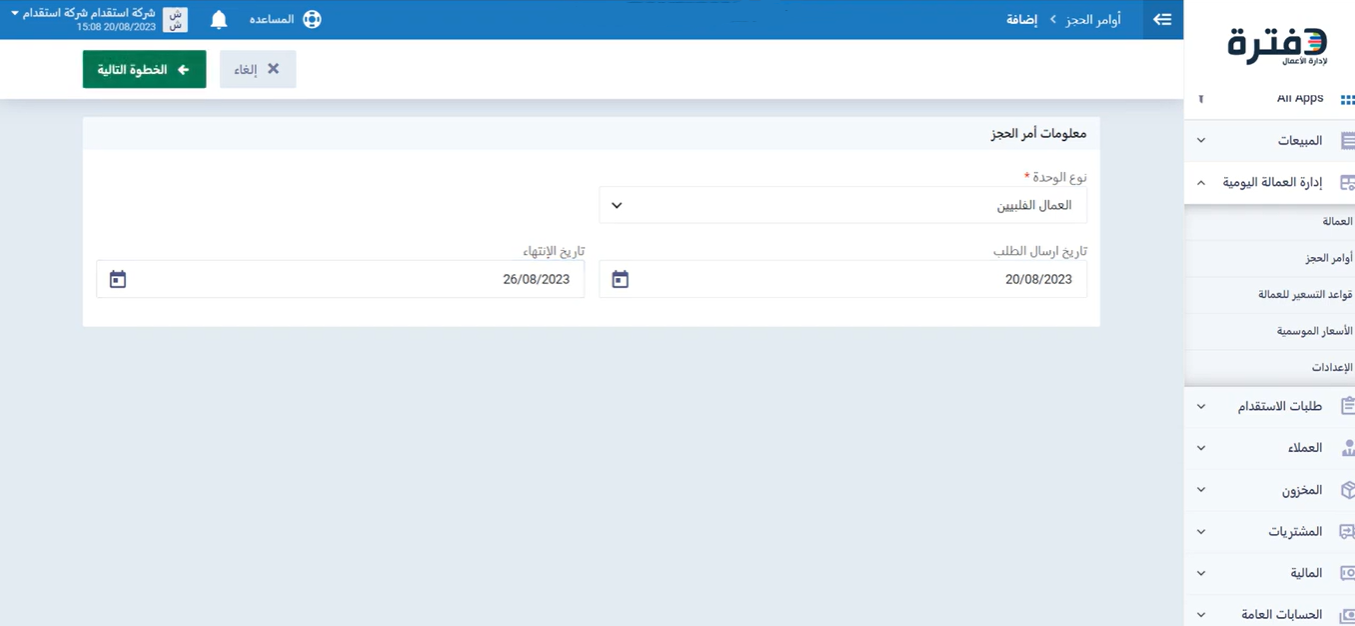Click the user avatar badge in header
Viewport: 1355px width, 626px height.
[175, 19]
